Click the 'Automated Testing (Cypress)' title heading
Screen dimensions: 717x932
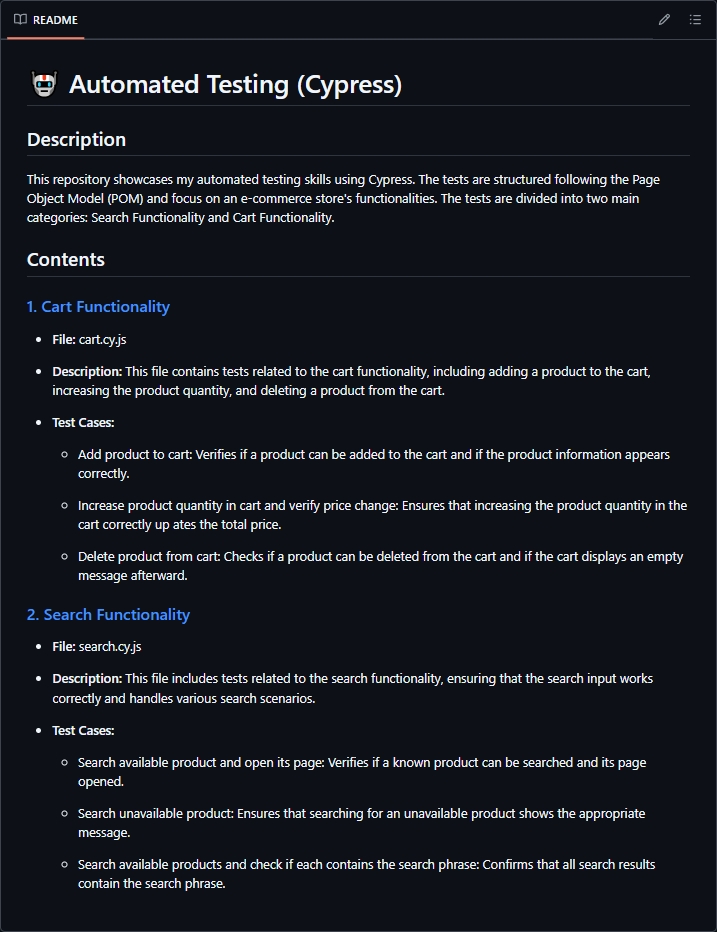pos(235,85)
